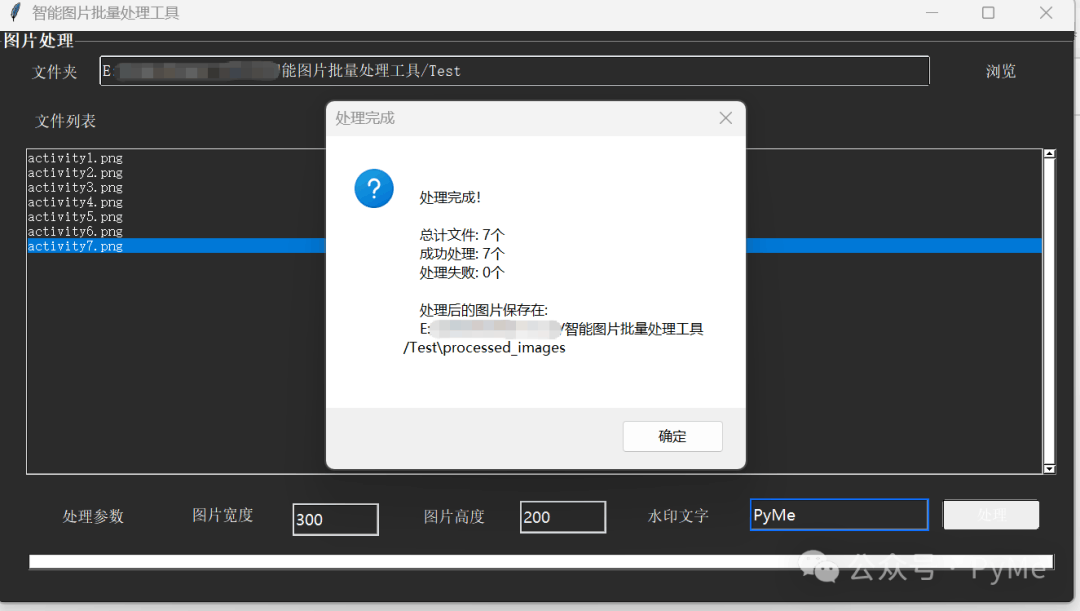Click the 图片宽度 input showing 300
Viewport: 1080px width, 611px height.
[x=335, y=518]
